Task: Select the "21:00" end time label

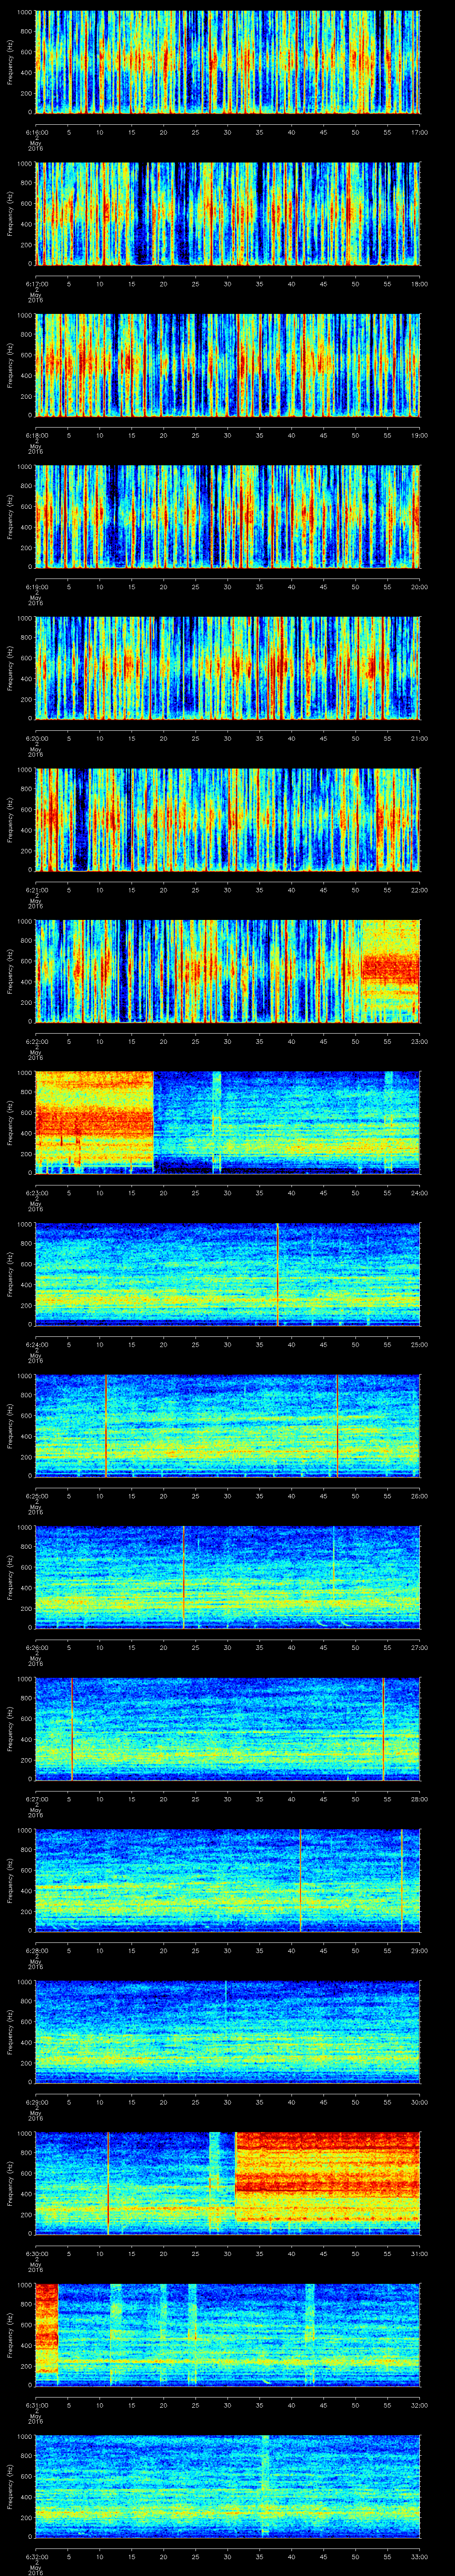Action: 419,738
